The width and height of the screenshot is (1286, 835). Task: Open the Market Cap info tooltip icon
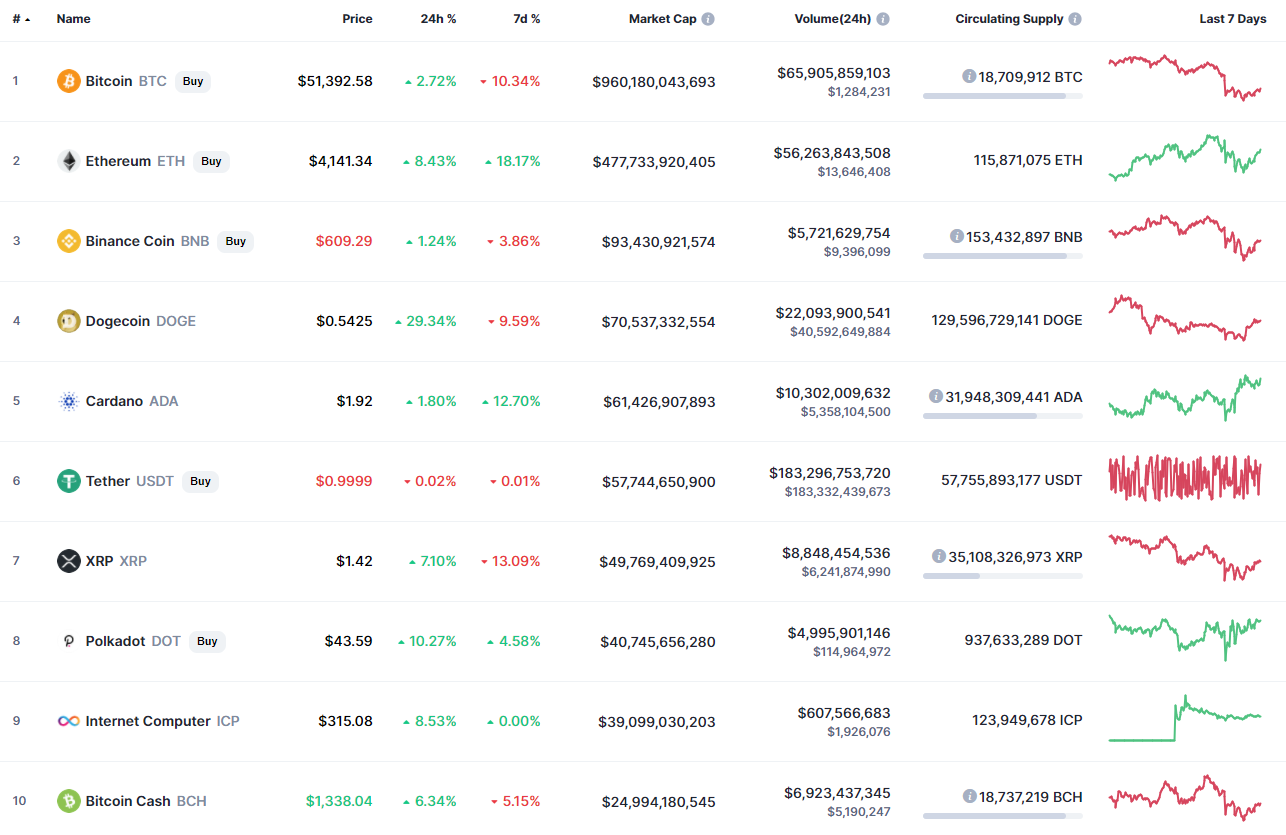coord(708,19)
